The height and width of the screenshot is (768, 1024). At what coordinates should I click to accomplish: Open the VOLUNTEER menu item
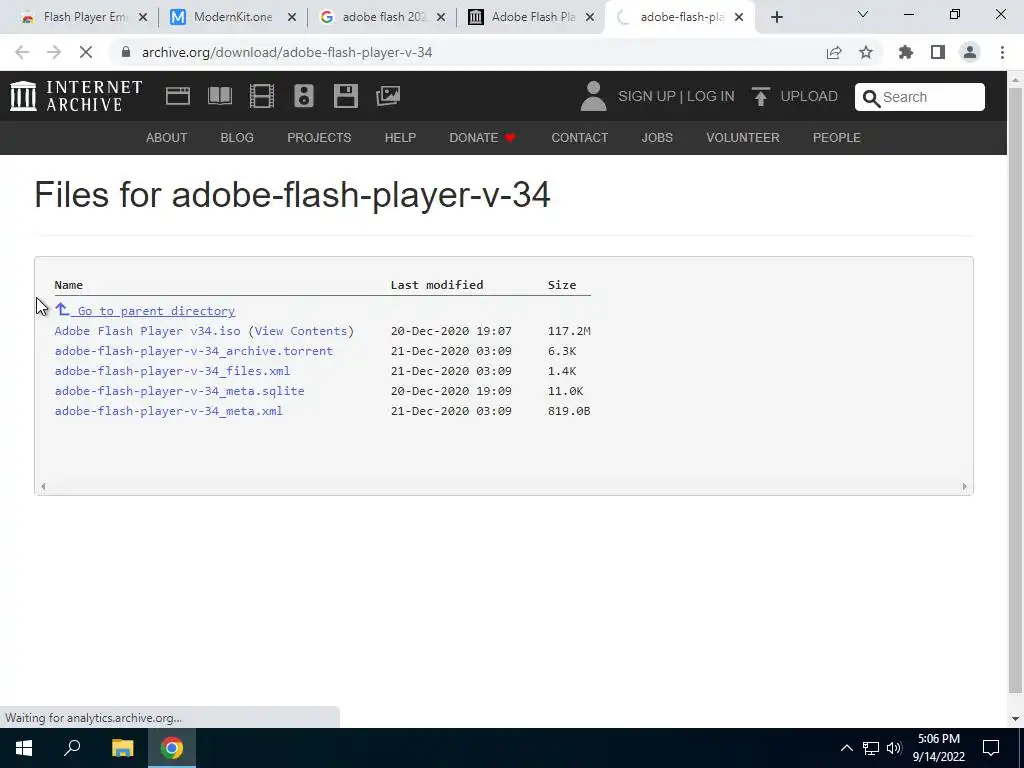743,138
